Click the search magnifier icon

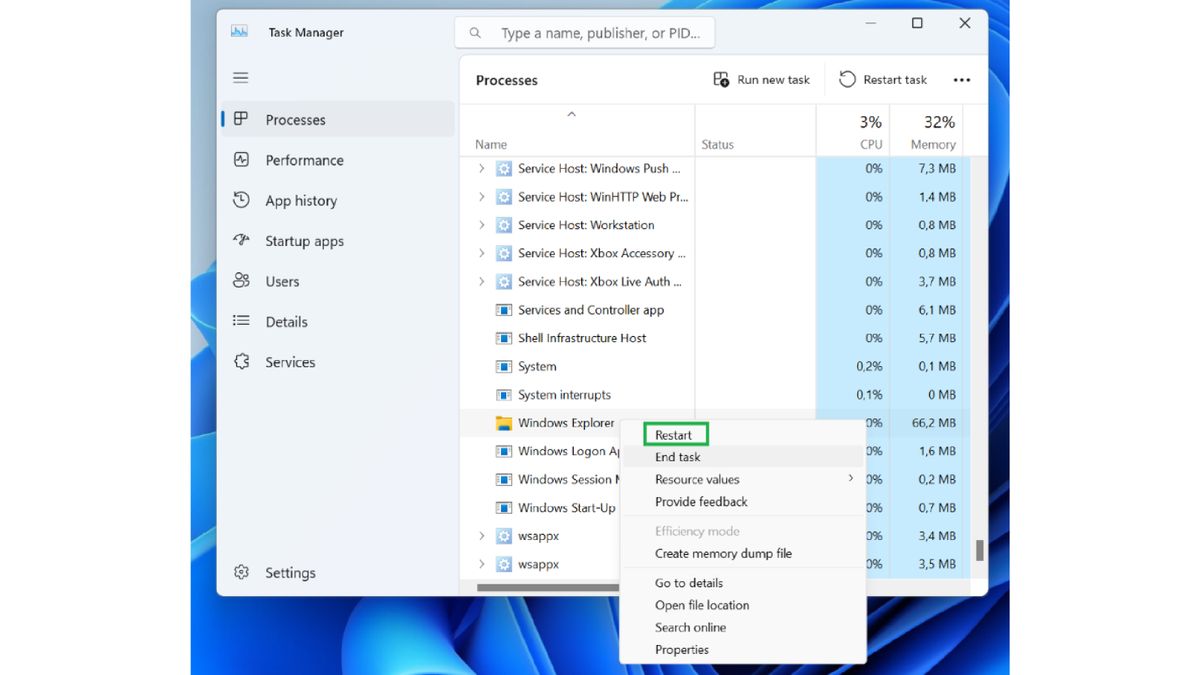pyautogui.click(x=474, y=32)
